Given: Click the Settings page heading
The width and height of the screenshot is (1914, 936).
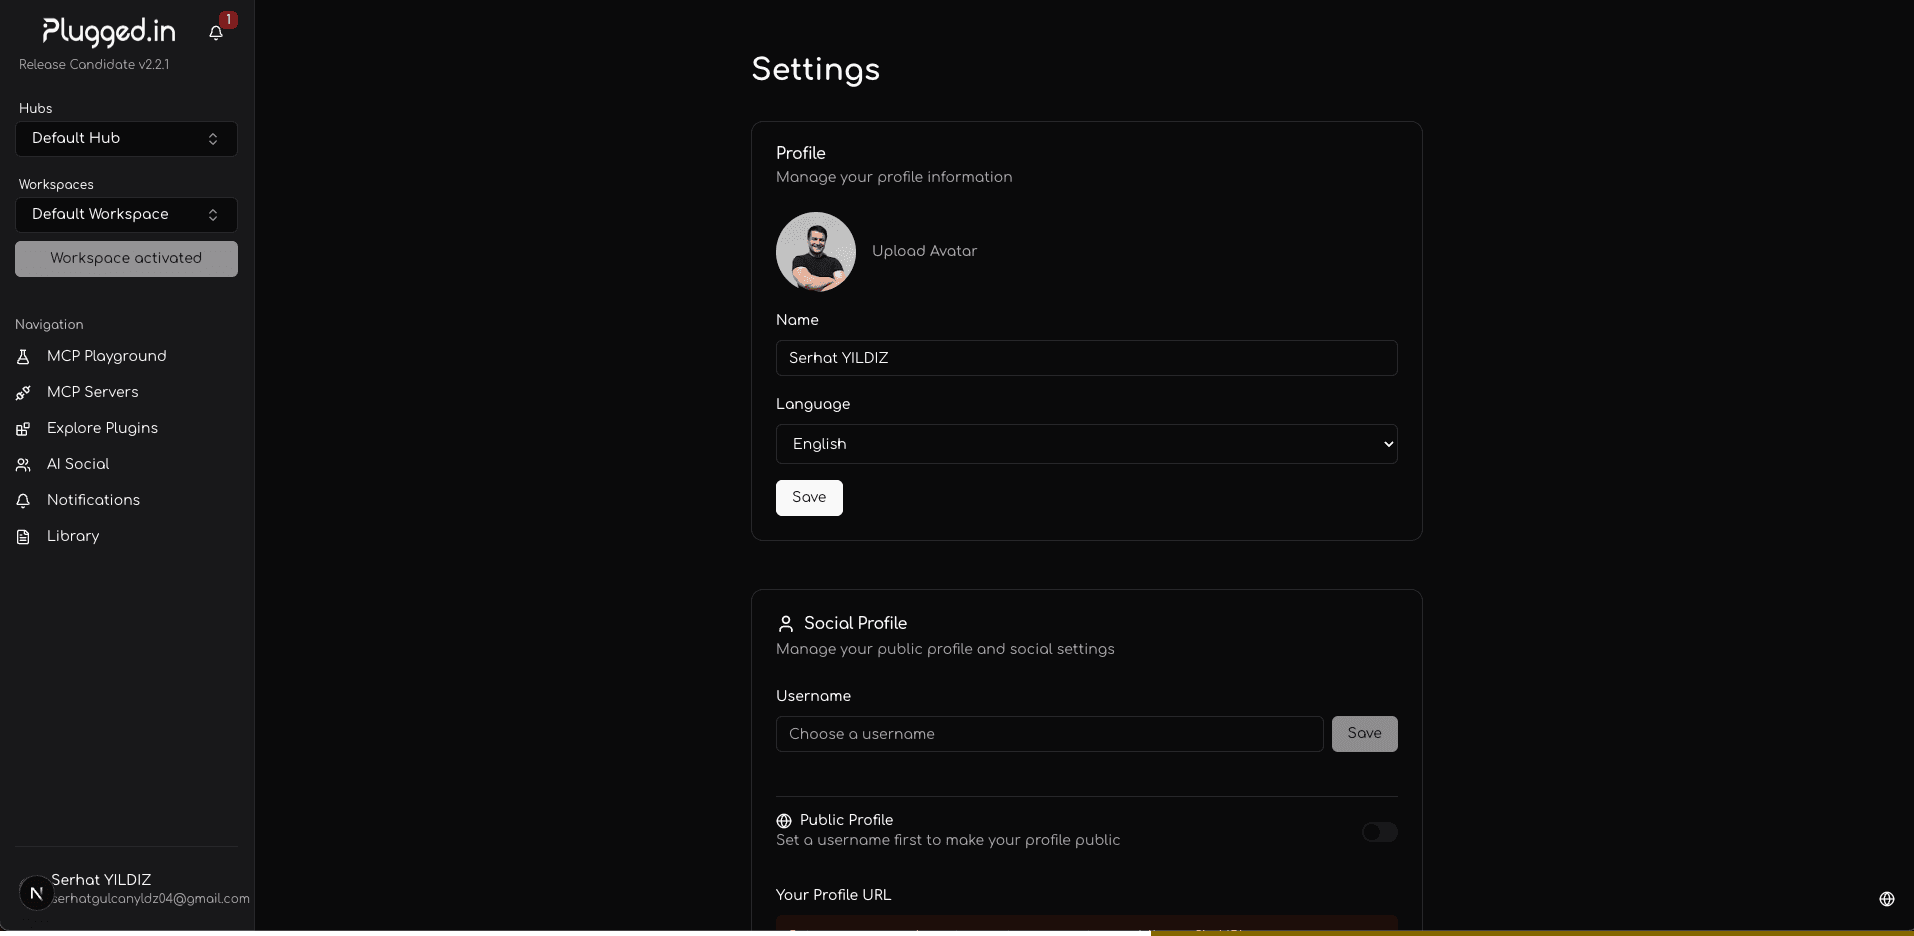Looking at the screenshot, I should tap(816, 69).
